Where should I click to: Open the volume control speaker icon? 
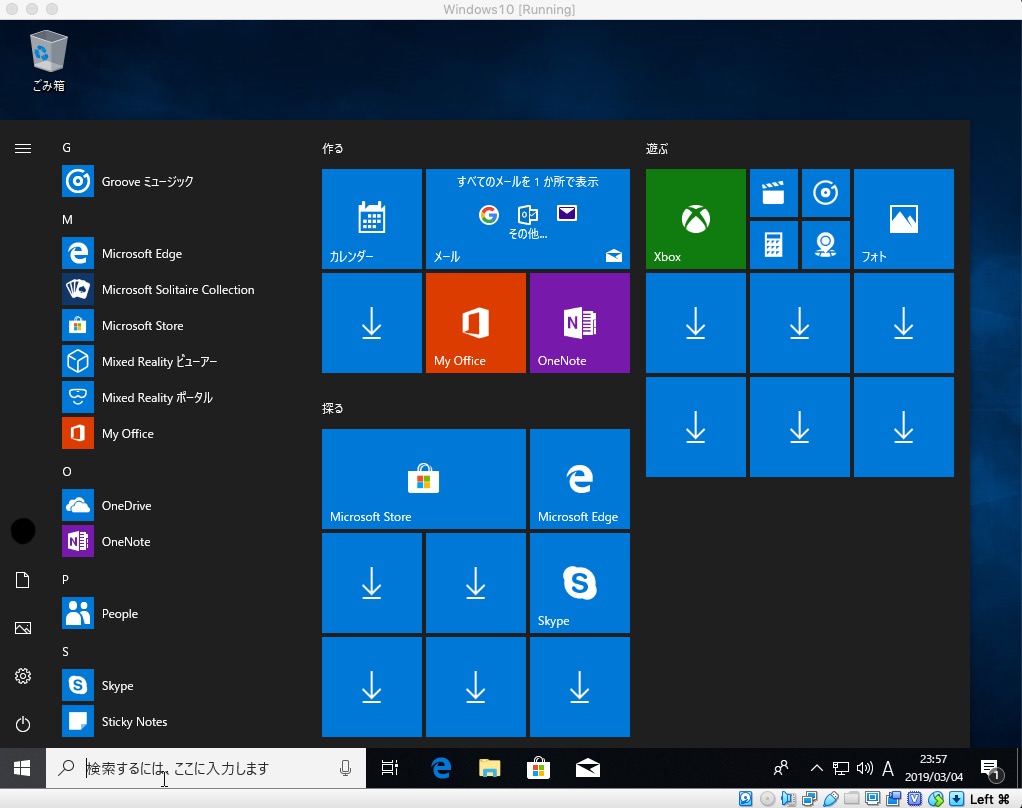point(864,768)
